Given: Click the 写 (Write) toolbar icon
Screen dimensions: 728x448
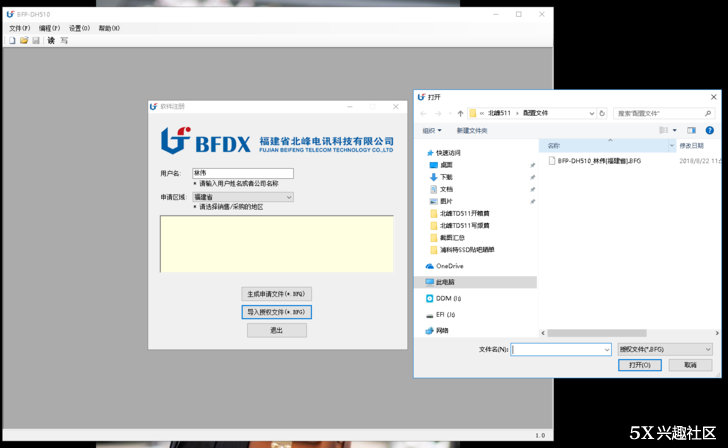Looking at the screenshot, I should coord(64,41).
